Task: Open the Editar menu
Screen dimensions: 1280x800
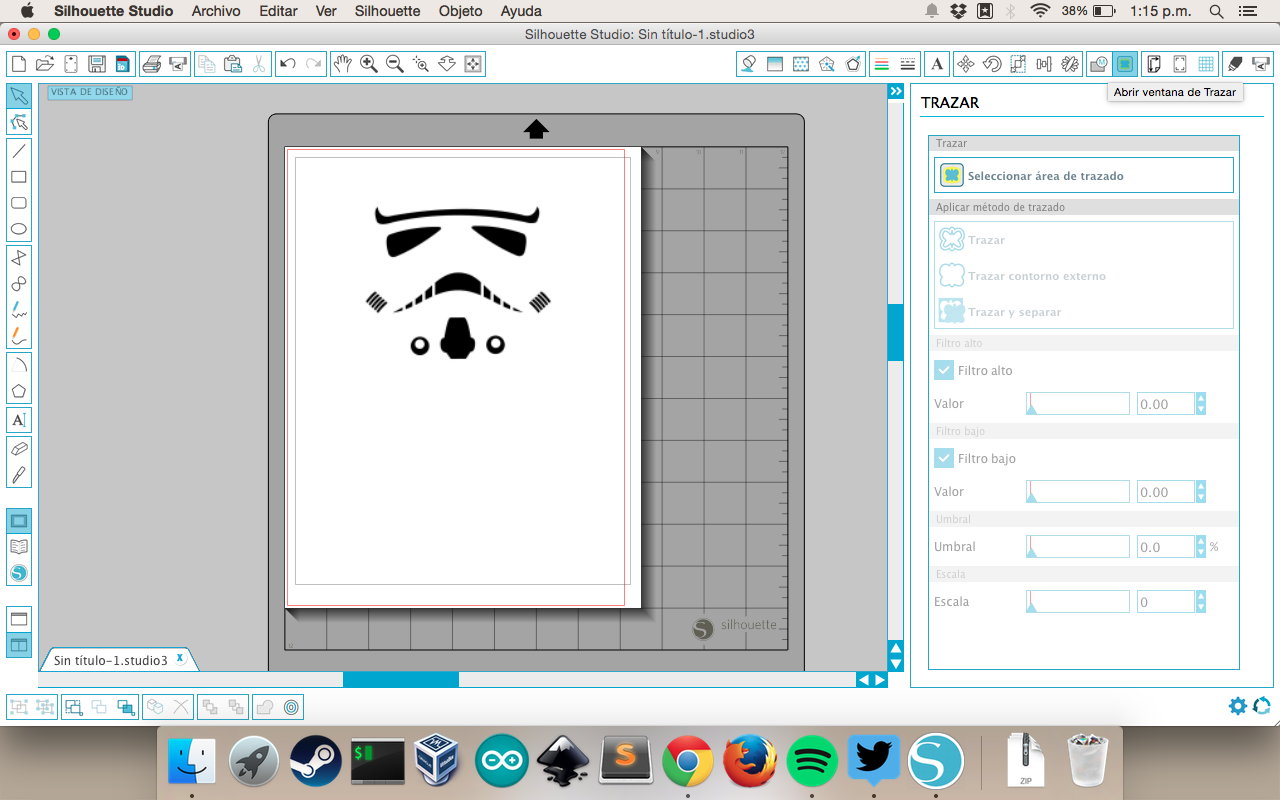Action: tap(278, 11)
